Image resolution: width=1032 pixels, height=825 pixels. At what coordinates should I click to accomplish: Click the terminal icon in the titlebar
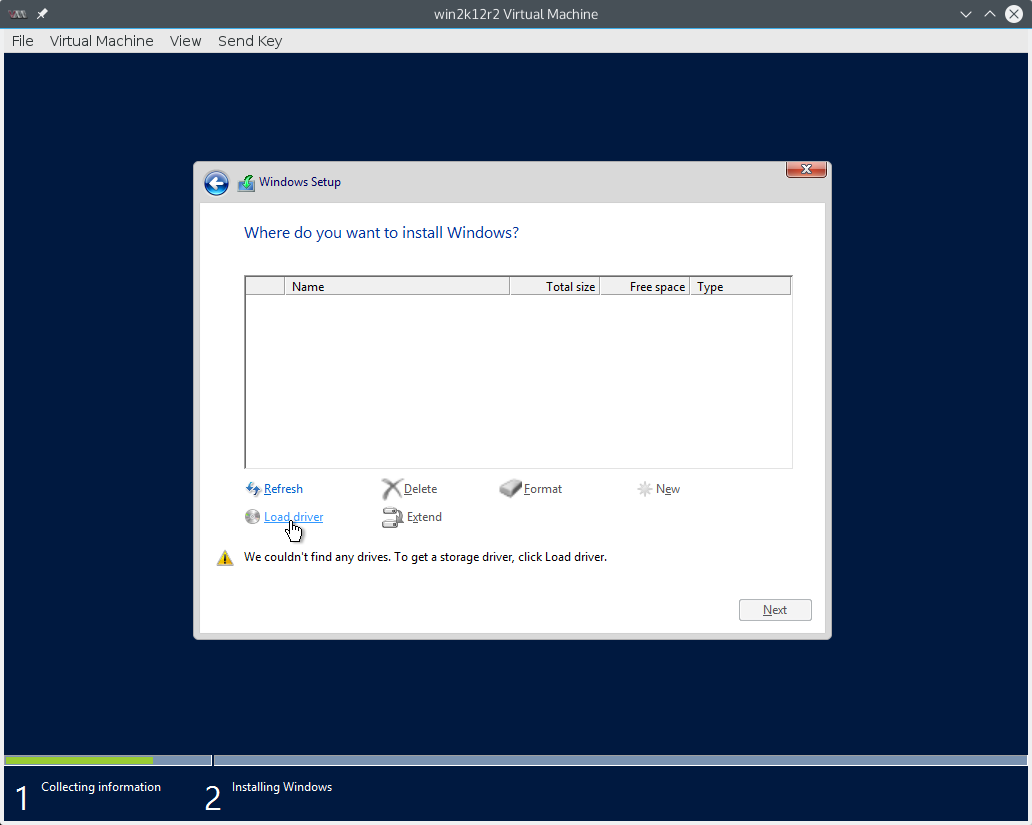(17, 14)
